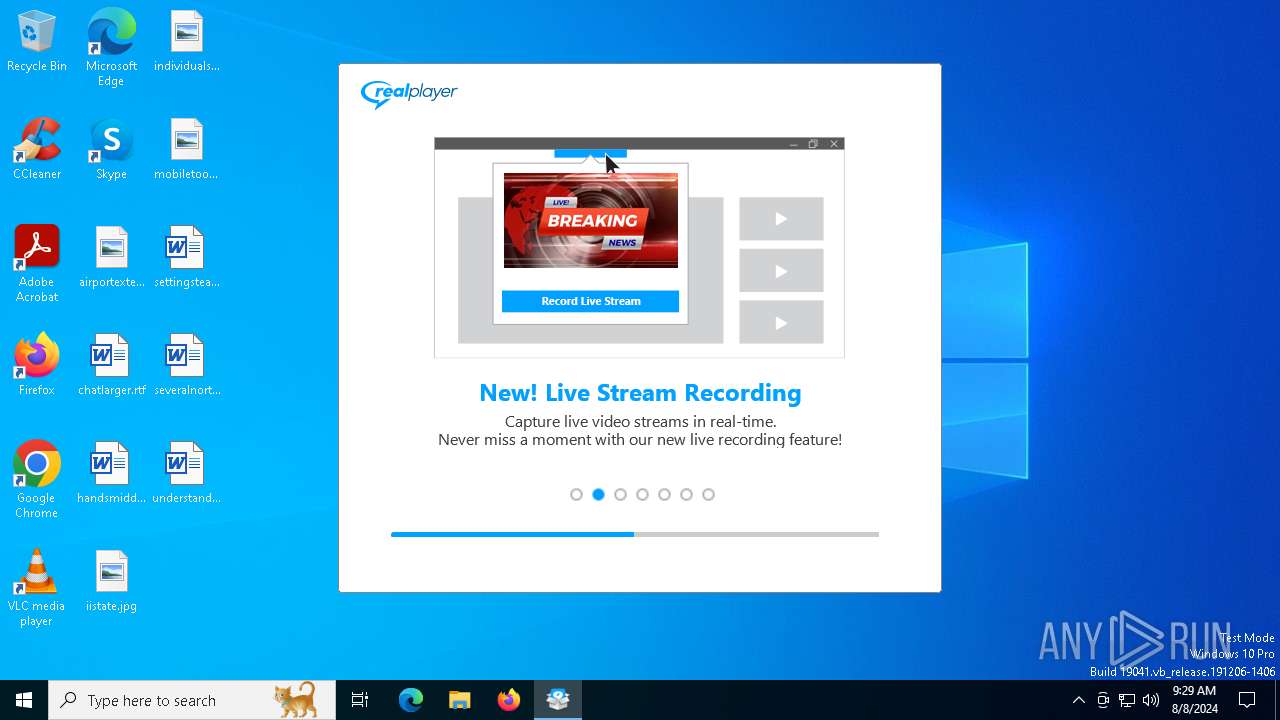The image size is (1280, 720).
Task: Select the chatlarger.rtf document
Action: click(111, 366)
